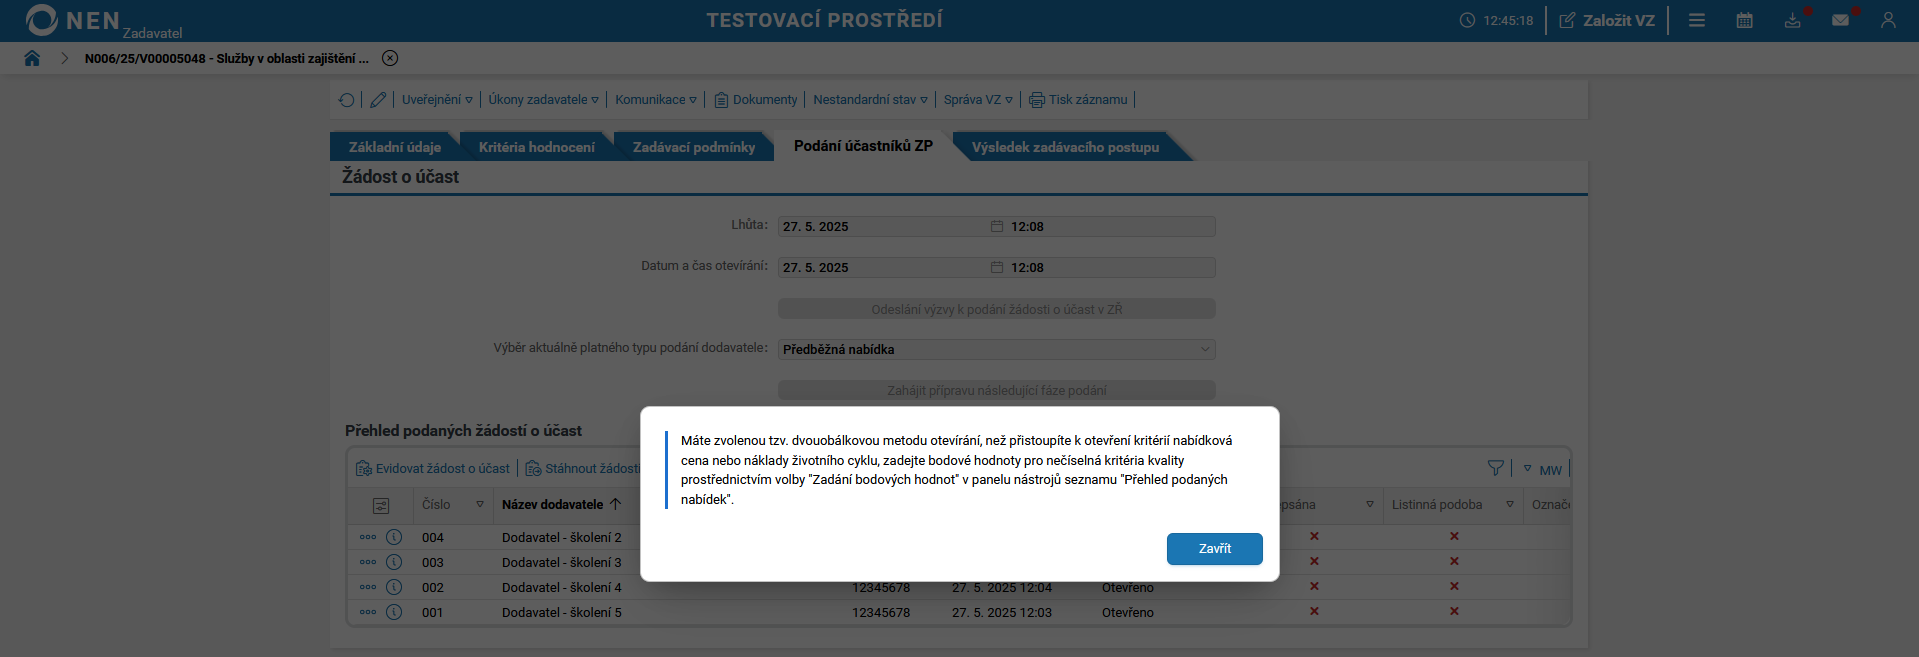This screenshot has height=657, width=1919.
Task: Open the hamburger menu icon in header
Action: click(x=1697, y=20)
